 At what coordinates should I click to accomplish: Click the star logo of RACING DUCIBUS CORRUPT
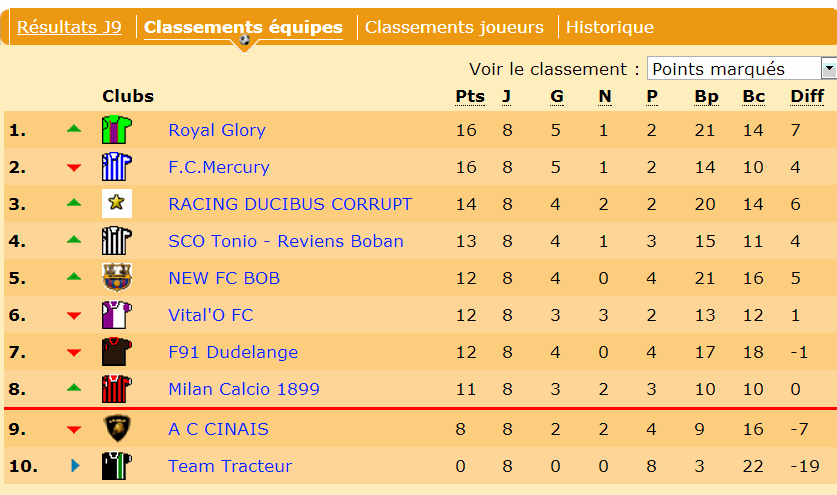click(x=116, y=203)
